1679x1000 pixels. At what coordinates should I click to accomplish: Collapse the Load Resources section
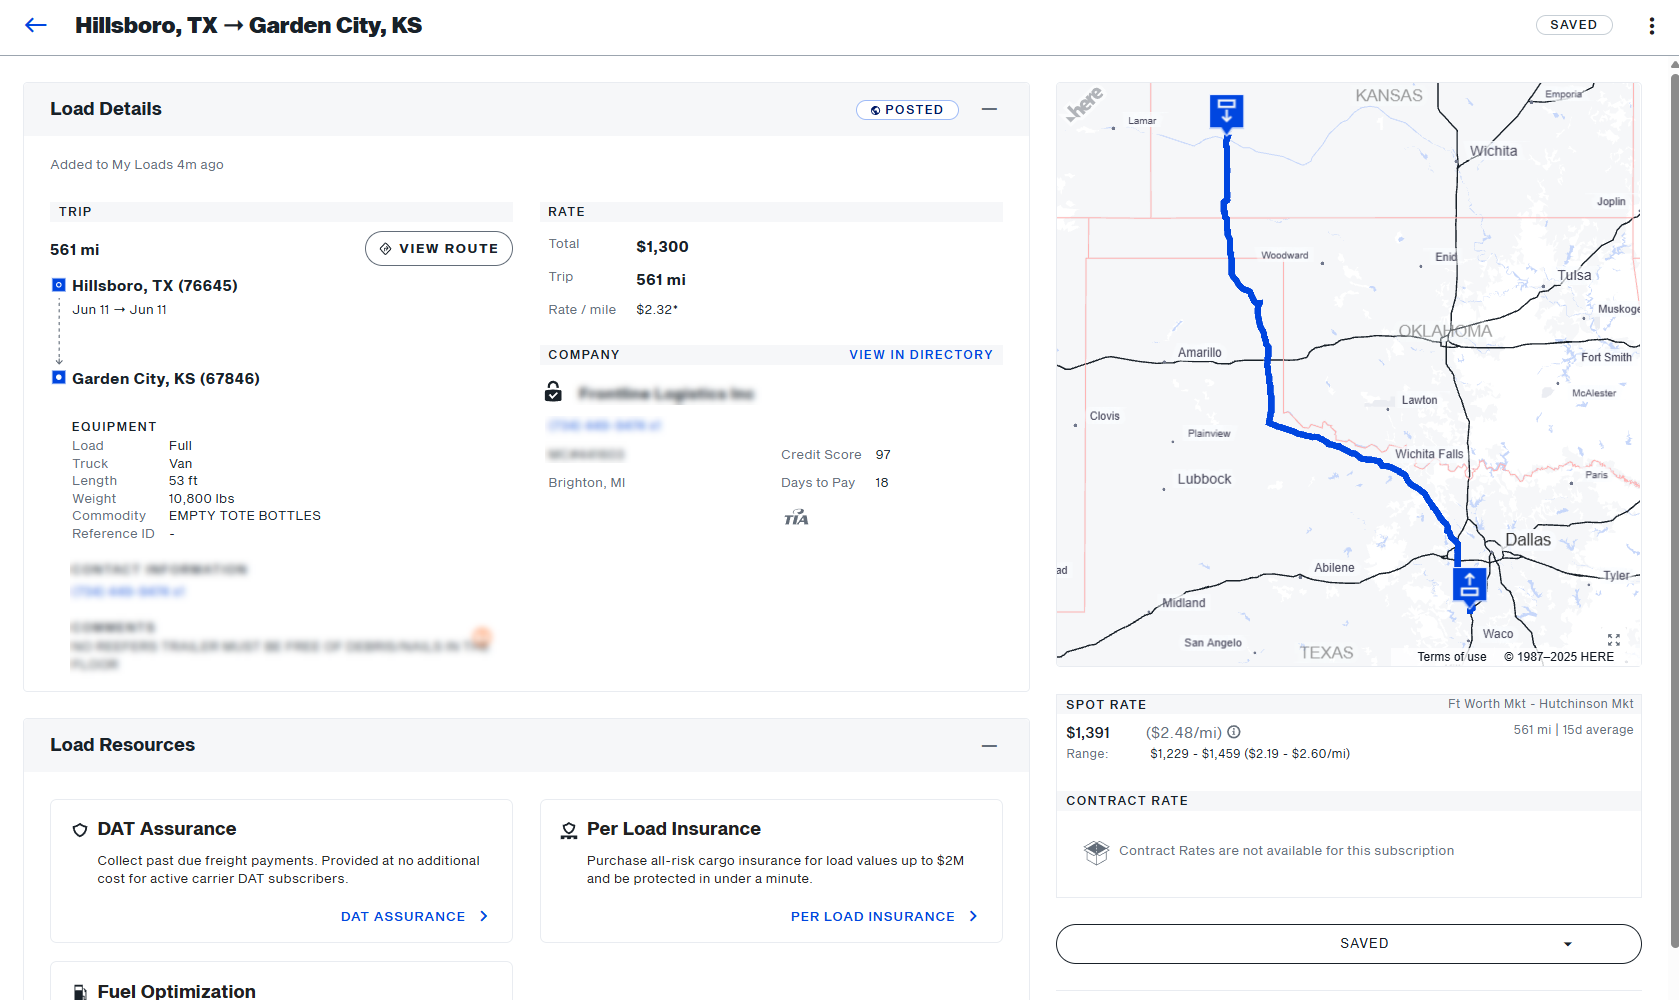point(989,746)
